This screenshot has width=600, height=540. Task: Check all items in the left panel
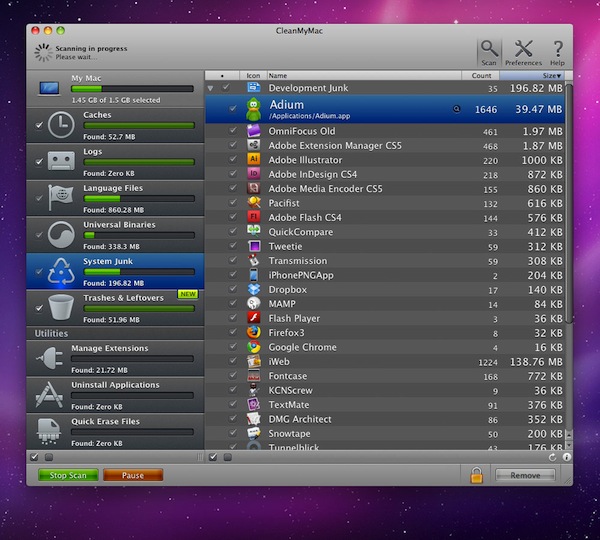click(34, 457)
